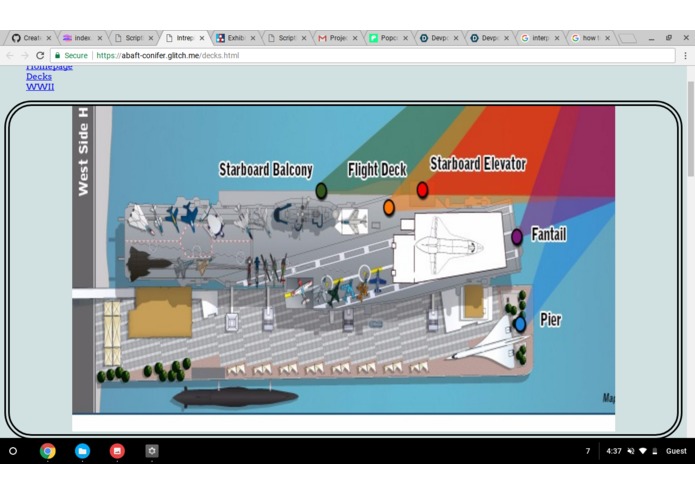Image resolution: width=695 pixels, height=494 pixels.
Task: Open the red gallery app on shelf
Action: click(117, 451)
